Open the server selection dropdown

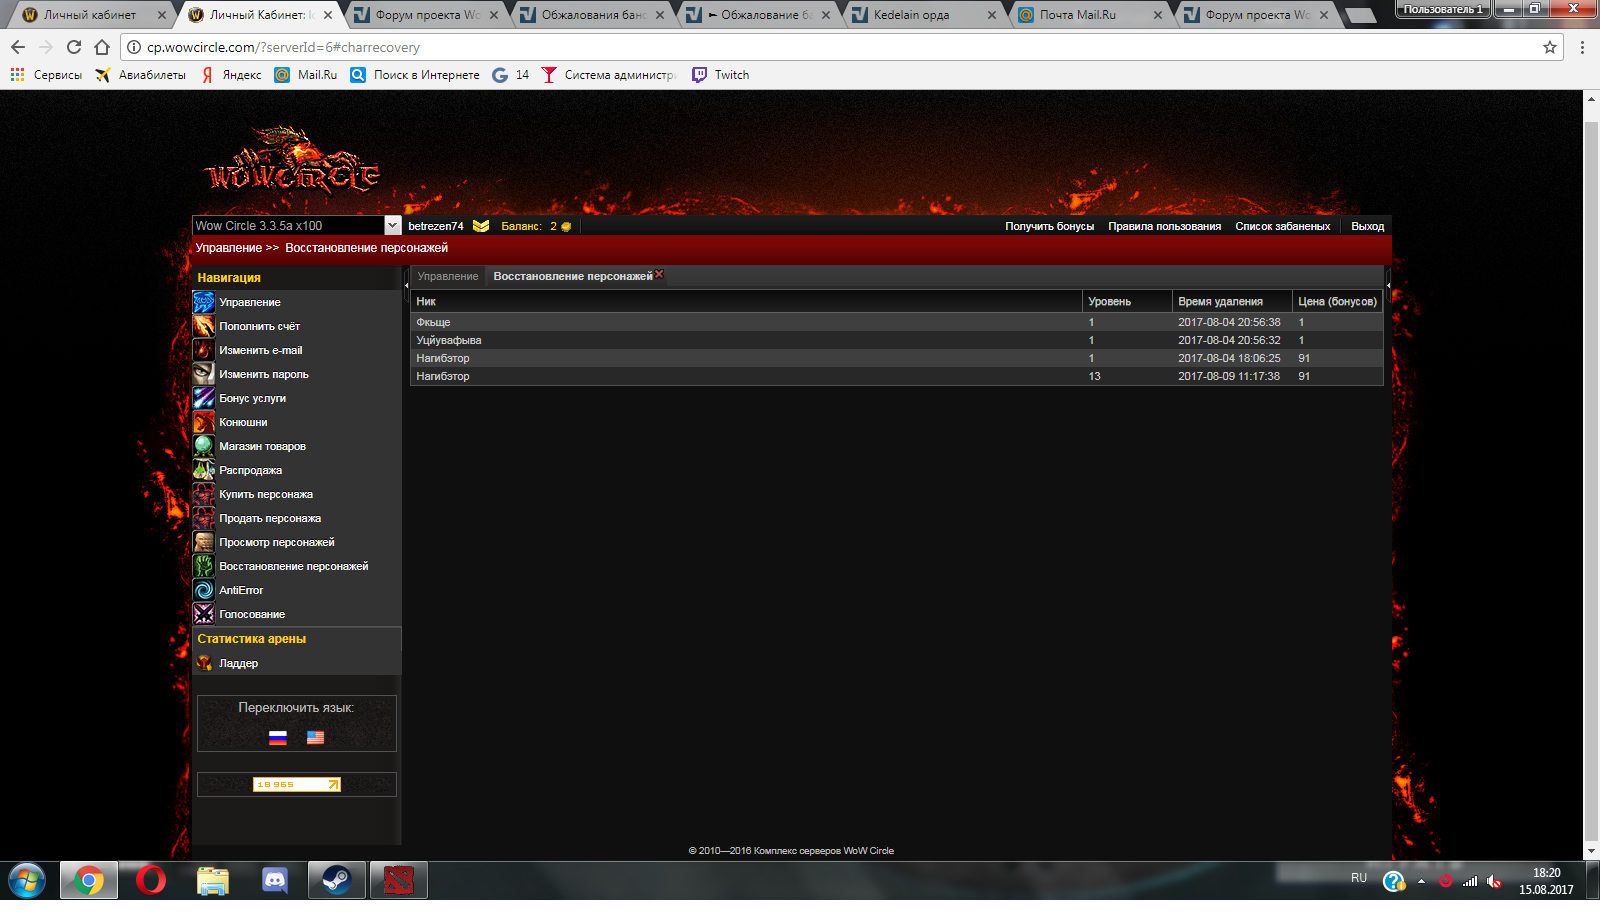tap(393, 226)
